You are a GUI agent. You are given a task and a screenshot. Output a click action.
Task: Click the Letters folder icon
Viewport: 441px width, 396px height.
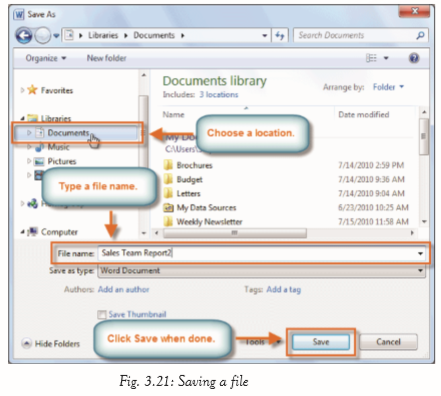coord(168,193)
